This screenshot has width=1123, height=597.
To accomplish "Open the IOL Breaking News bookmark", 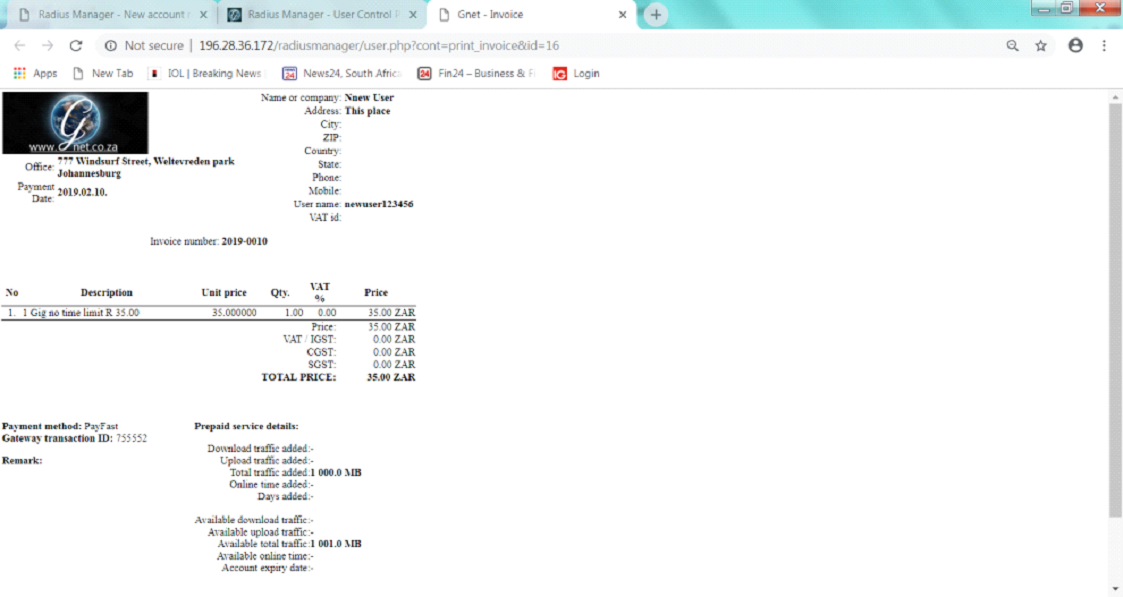I will click(x=206, y=73).
